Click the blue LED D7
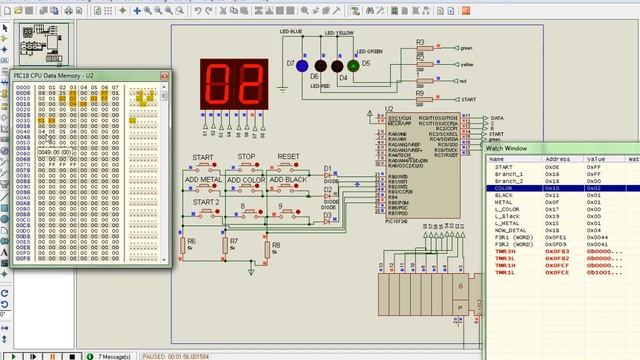Image resolution: width=640 pixels, height=360 pixels. (302, 65)
